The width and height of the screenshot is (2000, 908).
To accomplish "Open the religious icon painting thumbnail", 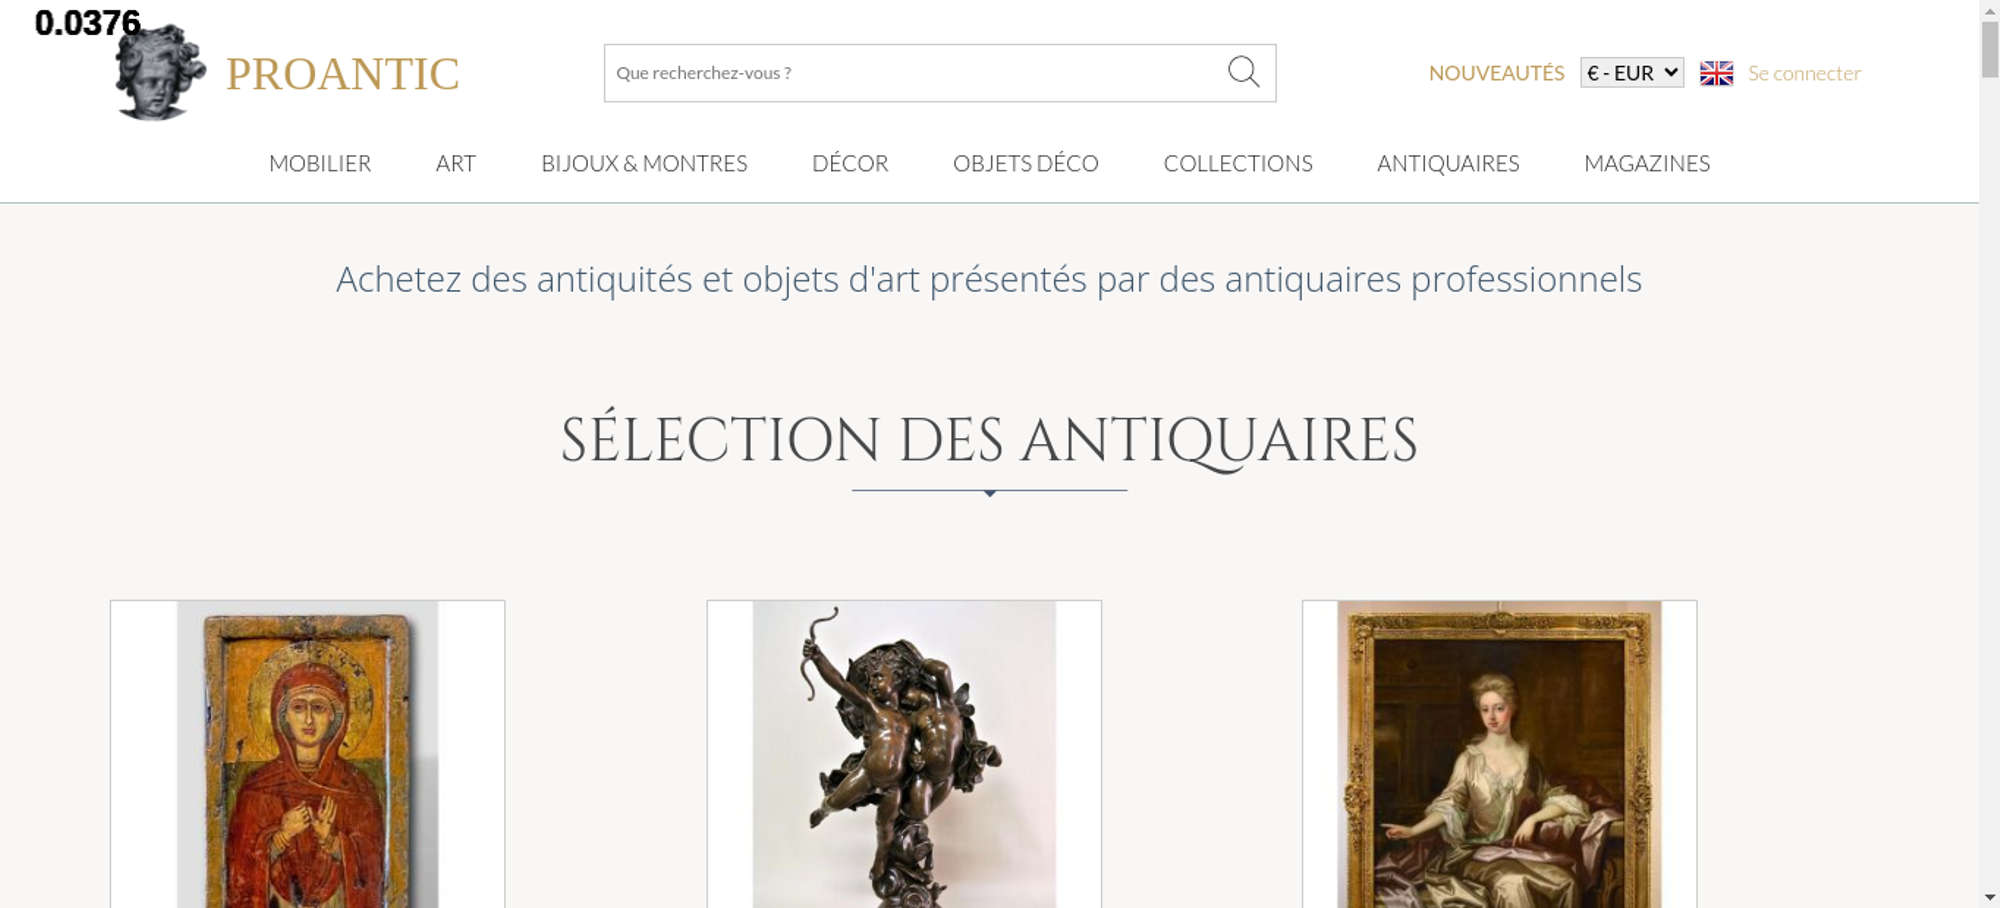I will pos(308,754).
